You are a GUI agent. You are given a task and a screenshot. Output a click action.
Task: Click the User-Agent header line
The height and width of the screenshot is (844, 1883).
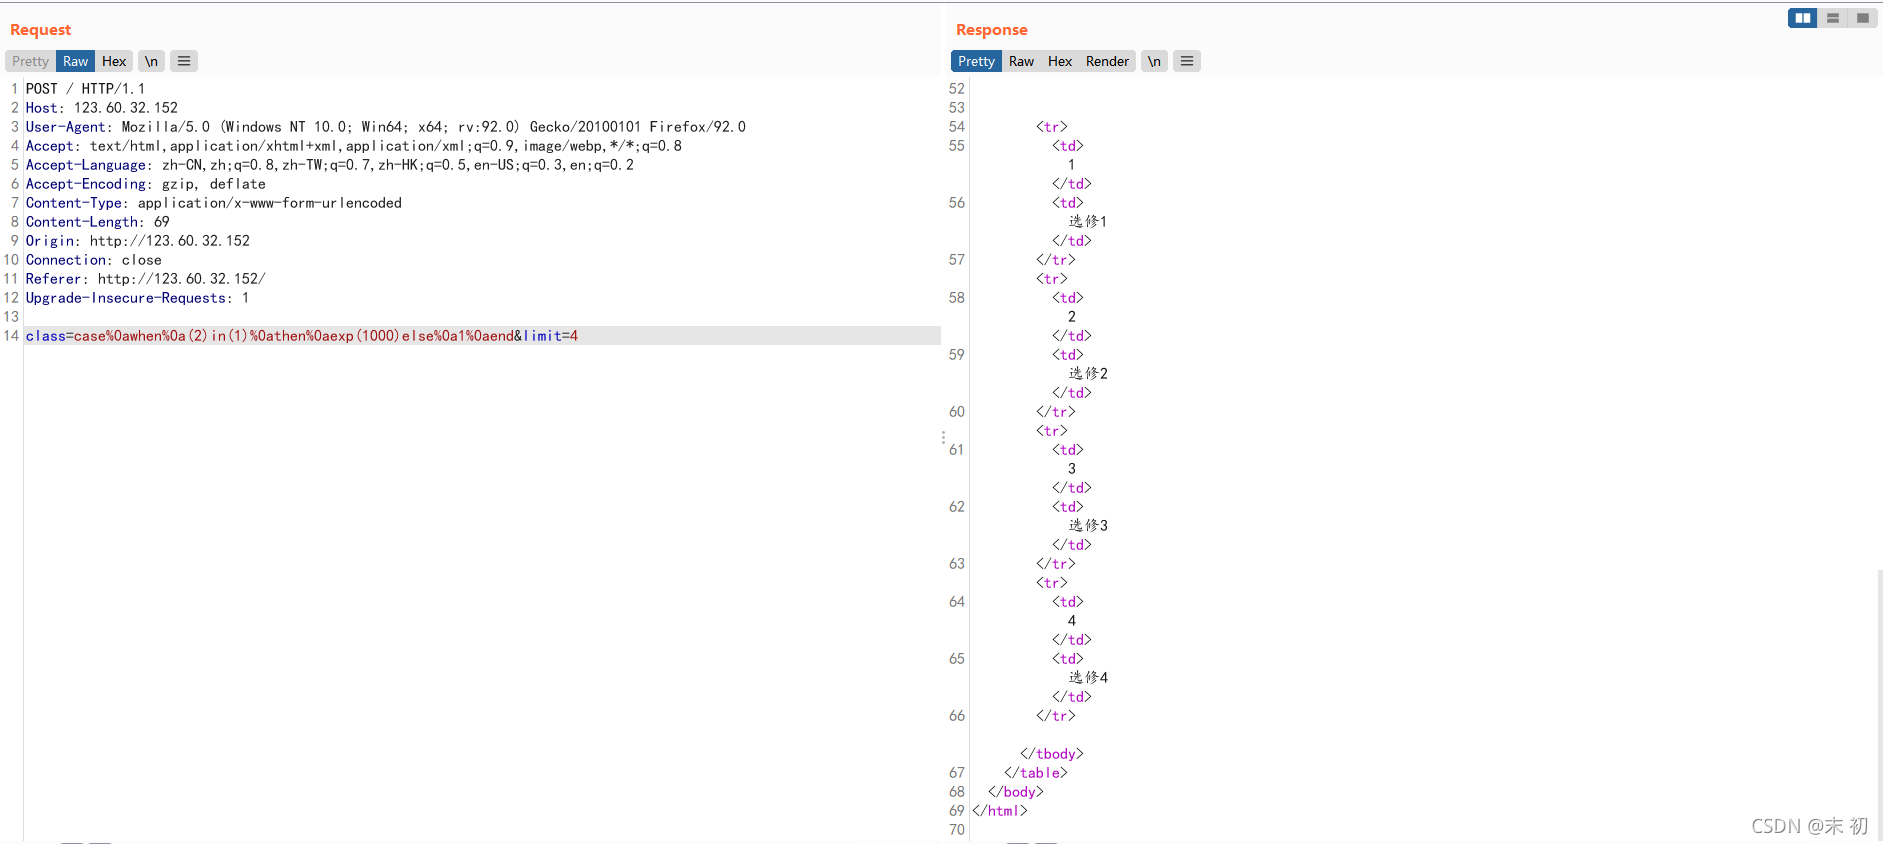[386, 127]
